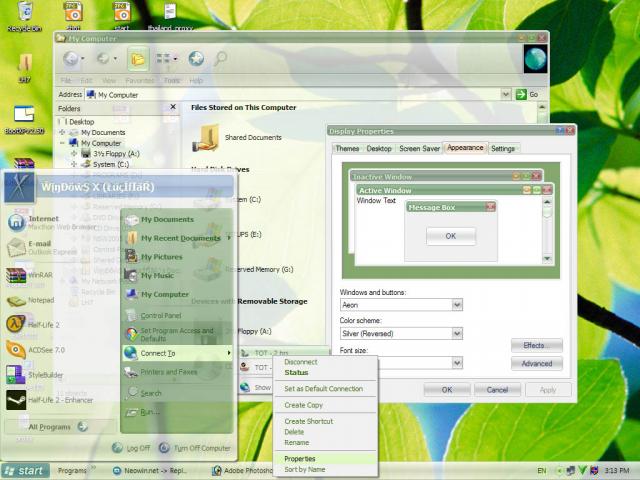Choose Status in the context menu
Image resolution: width=640 pixels, height=480 pixels.
click(325, 373)
